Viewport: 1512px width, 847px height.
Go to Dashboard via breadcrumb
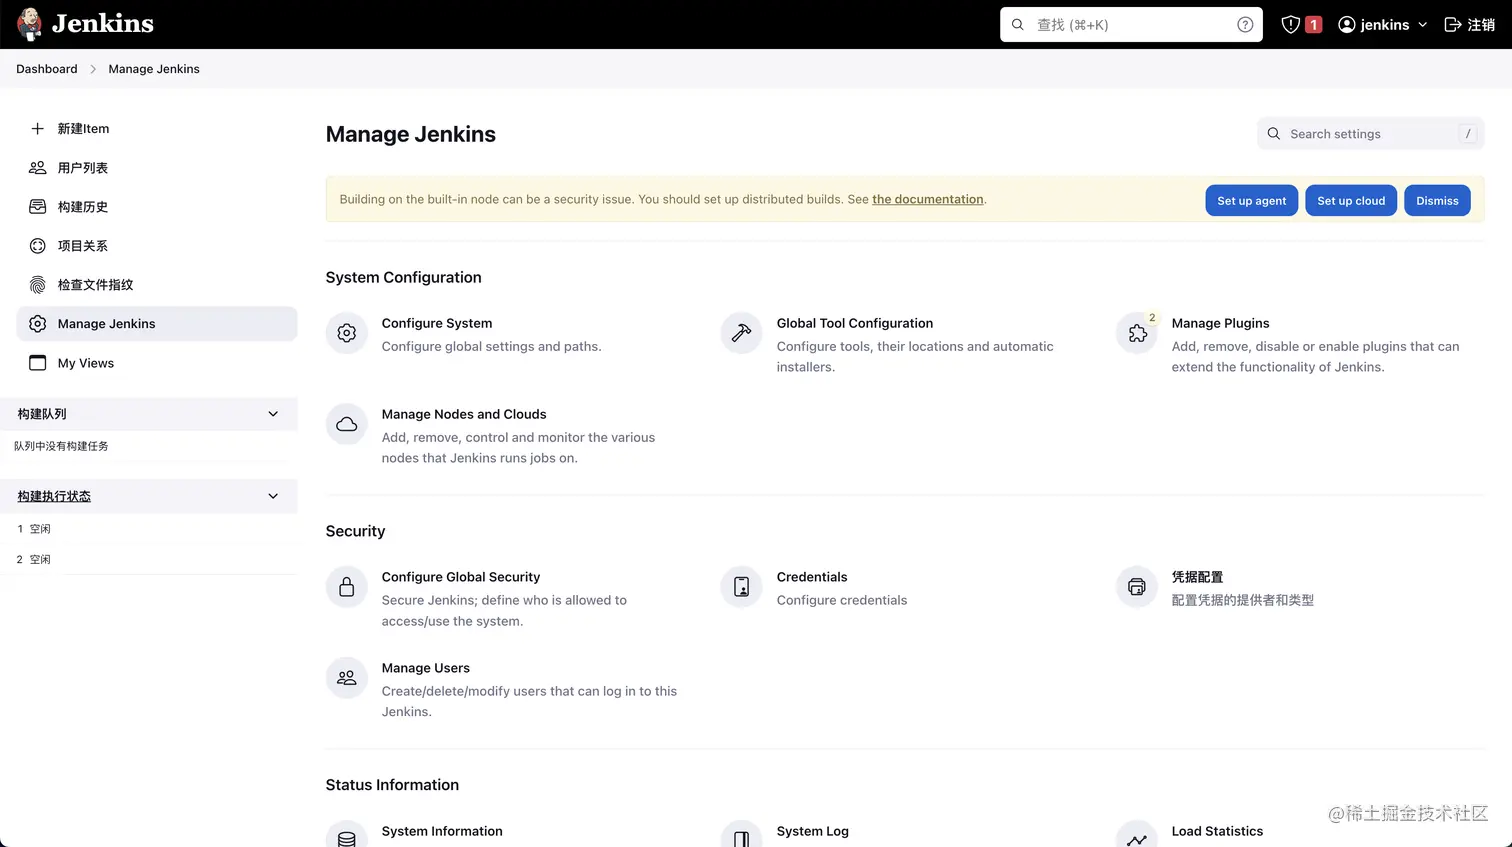(x=47, y=69)
